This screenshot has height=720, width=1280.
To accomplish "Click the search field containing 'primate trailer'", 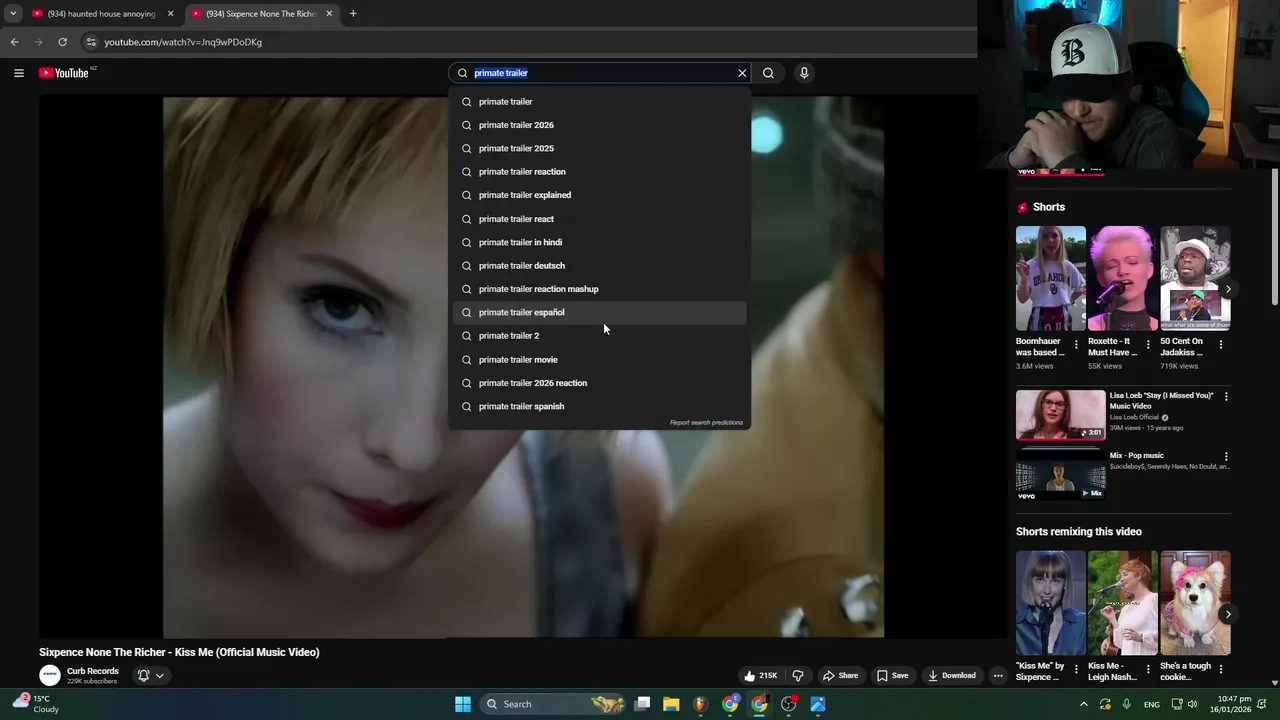I will coord(600,73).
